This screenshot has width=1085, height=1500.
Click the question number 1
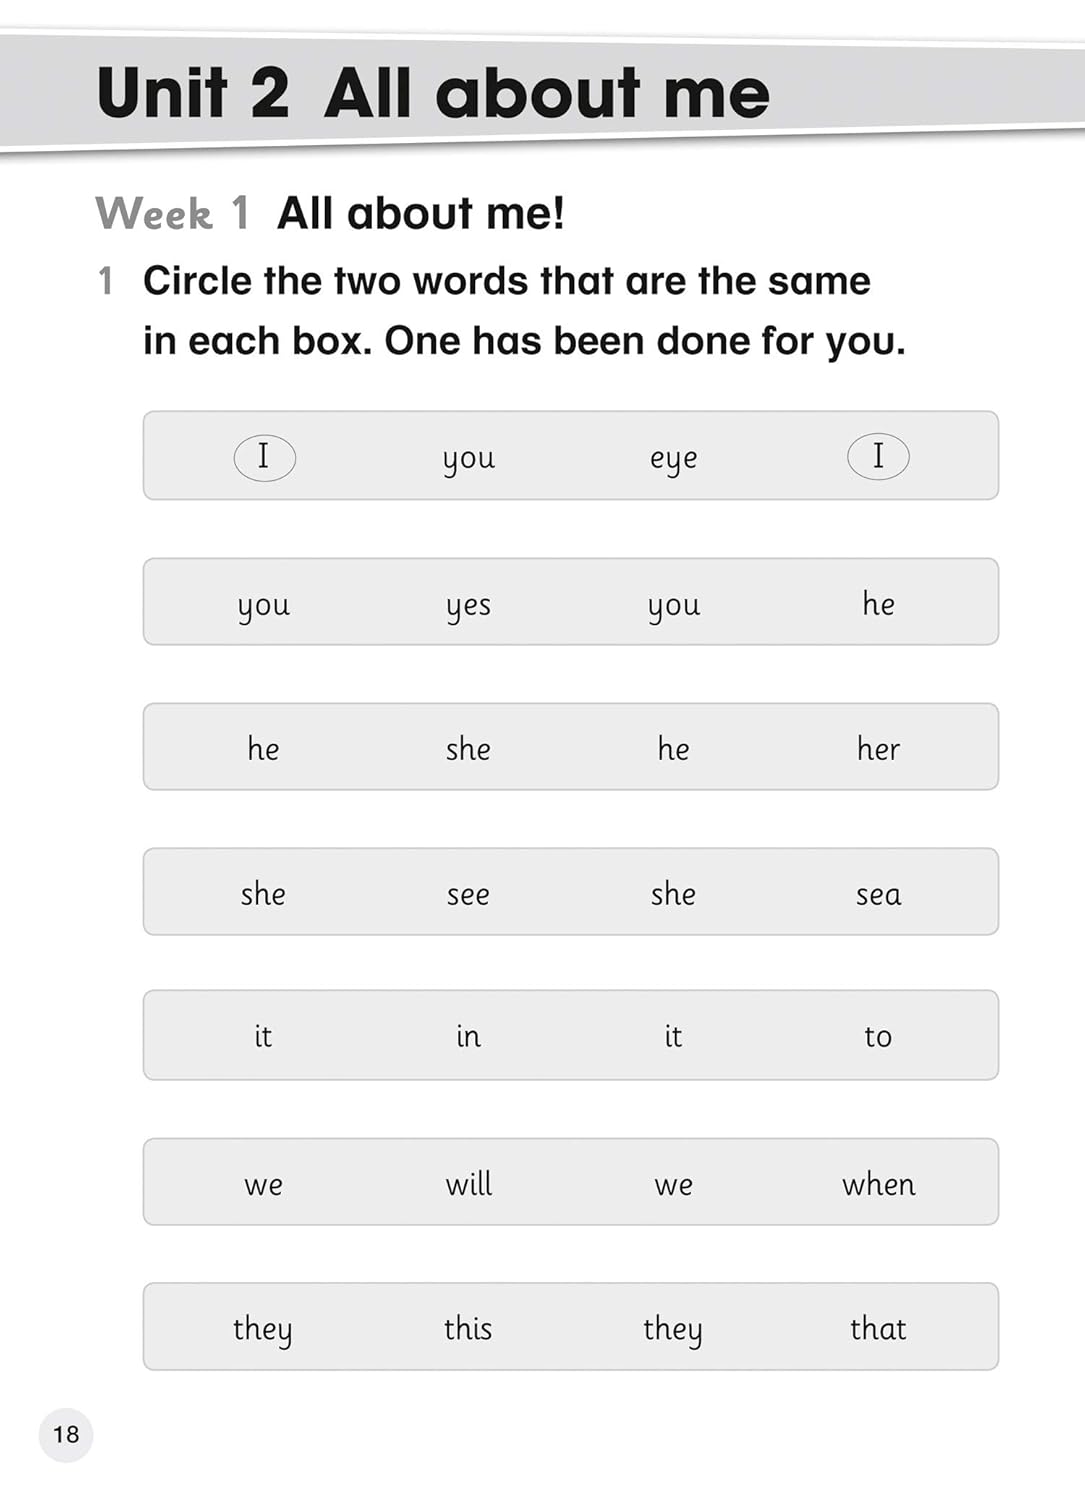click(x=105, y=281)
